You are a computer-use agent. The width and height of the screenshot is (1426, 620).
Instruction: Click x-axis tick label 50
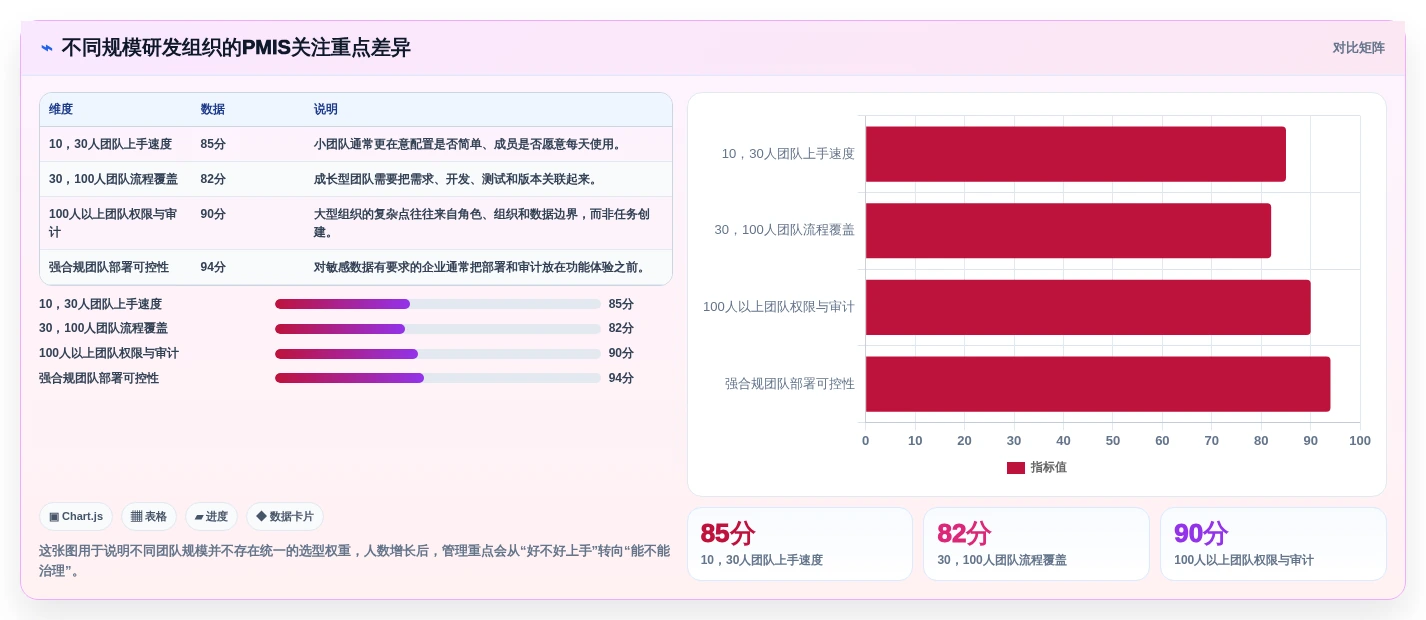(x=1113, y=440)
